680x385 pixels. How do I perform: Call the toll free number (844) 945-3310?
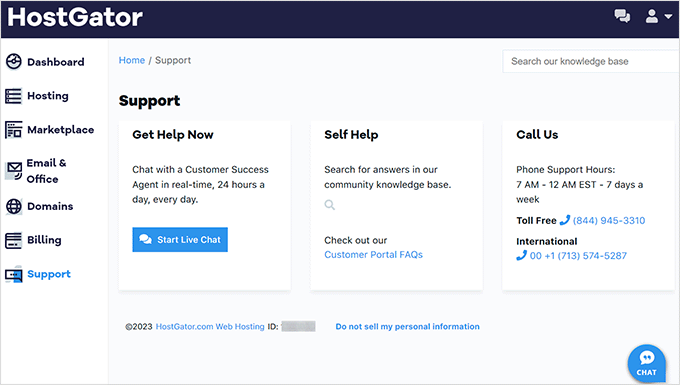[x=609, y=220]
